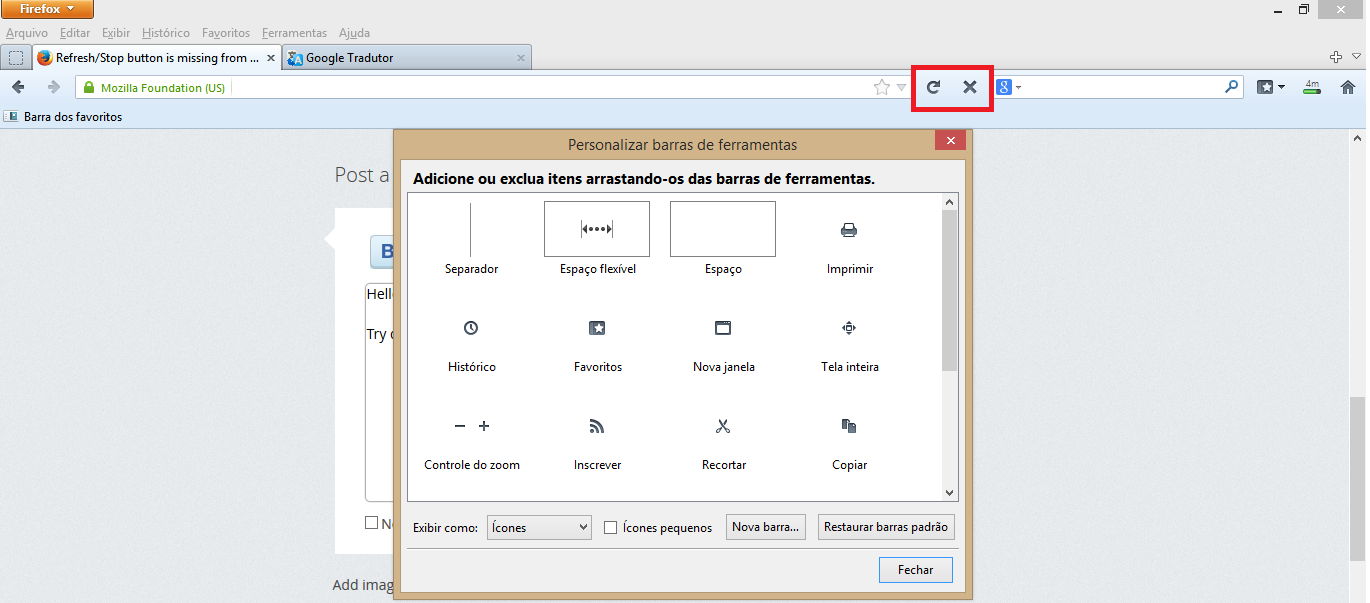This screenshot has width=1370, height=603.
Task: Open the Exibir menu
Action: point(116,33)
